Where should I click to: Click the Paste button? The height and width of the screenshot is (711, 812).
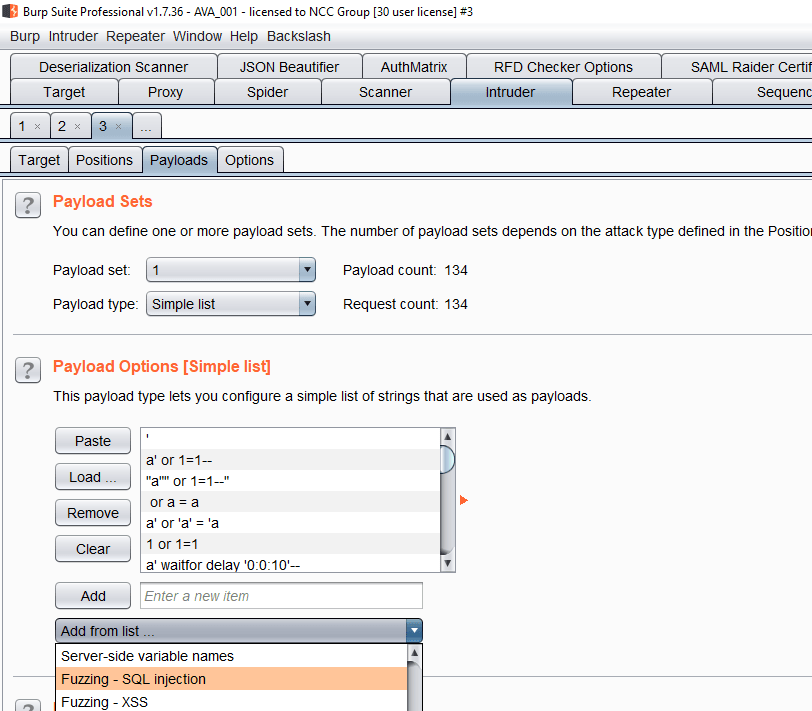pos(93,441)
